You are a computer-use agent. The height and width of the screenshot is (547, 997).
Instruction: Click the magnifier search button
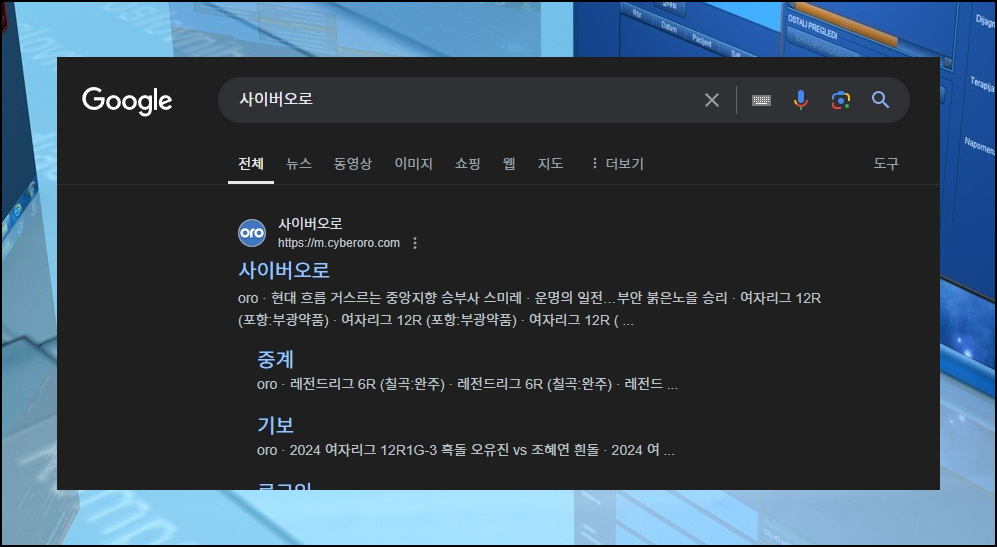881,100
